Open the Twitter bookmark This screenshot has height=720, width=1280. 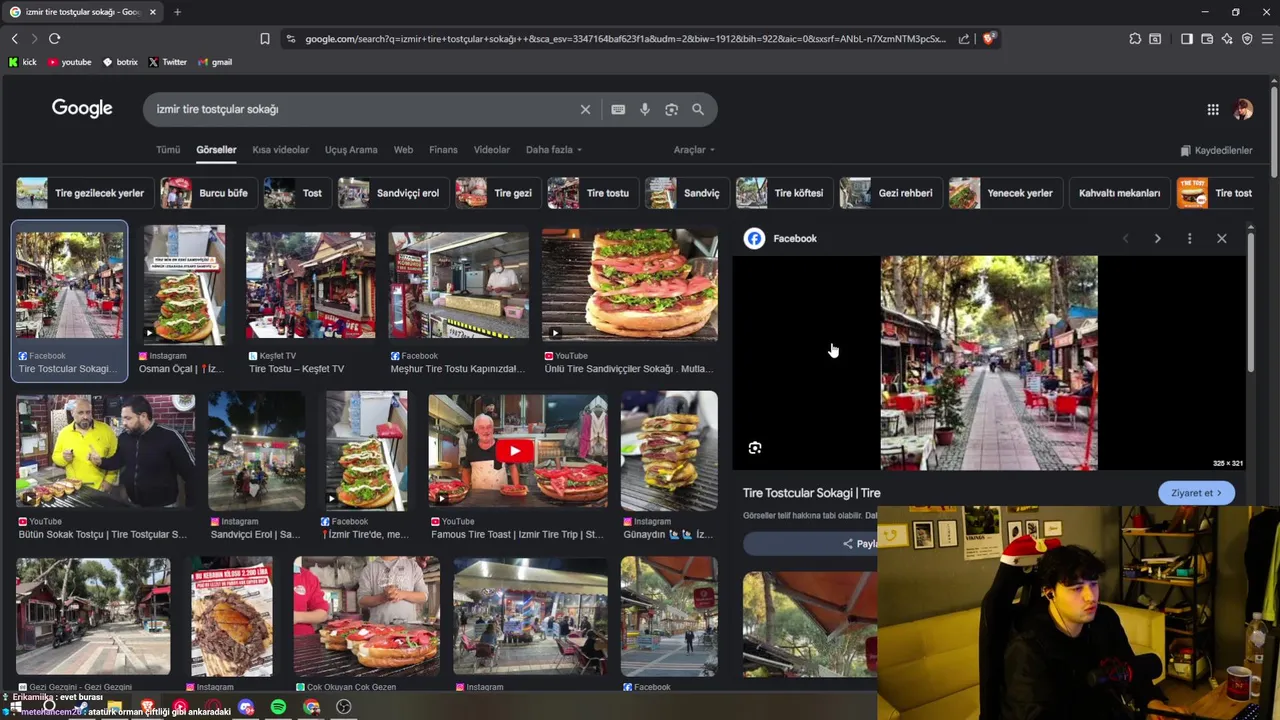(167, 62)
